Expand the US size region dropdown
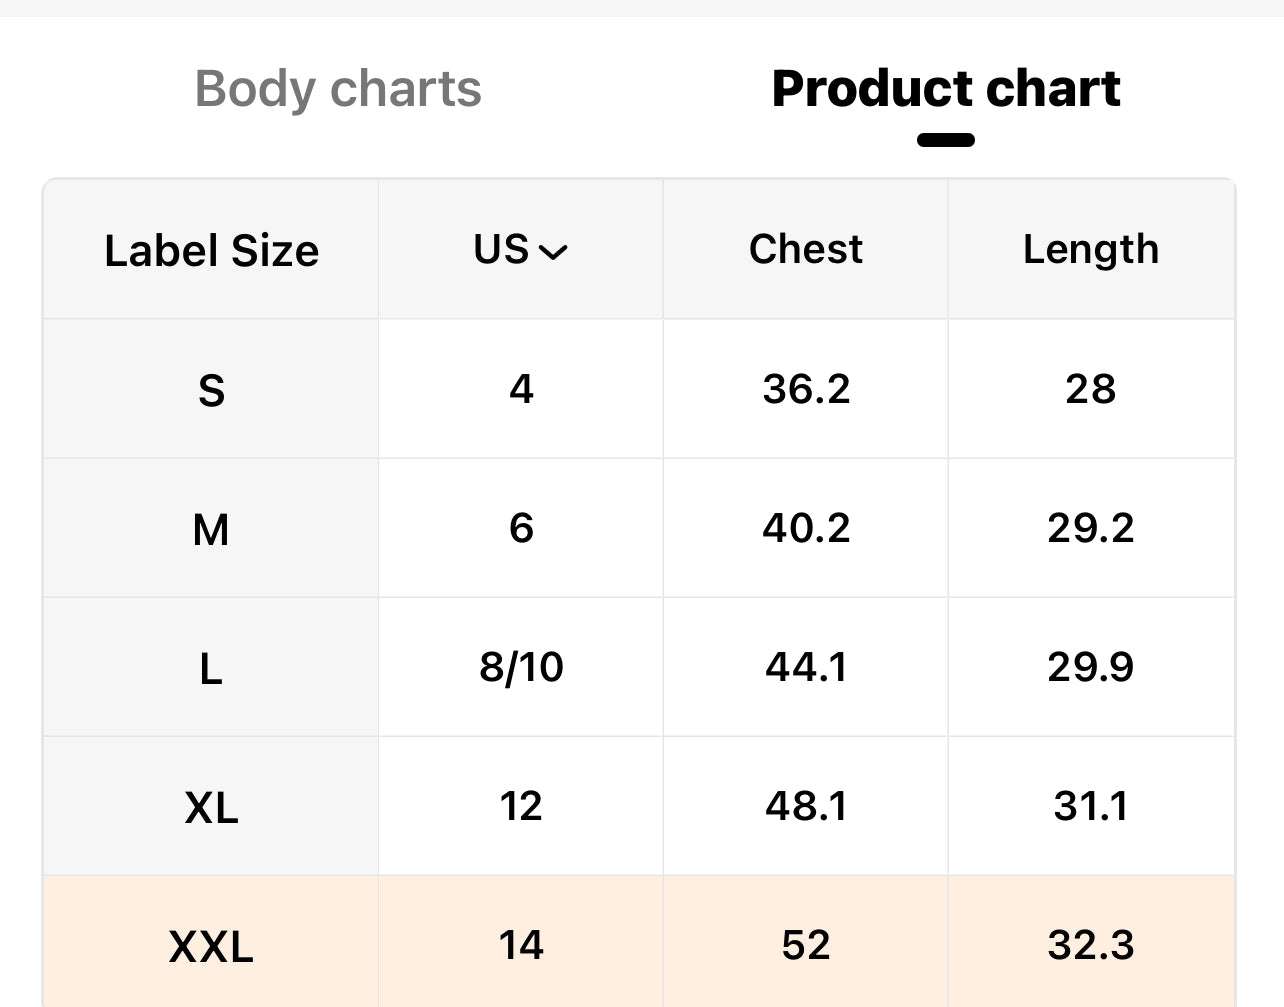 coord(521,250)
